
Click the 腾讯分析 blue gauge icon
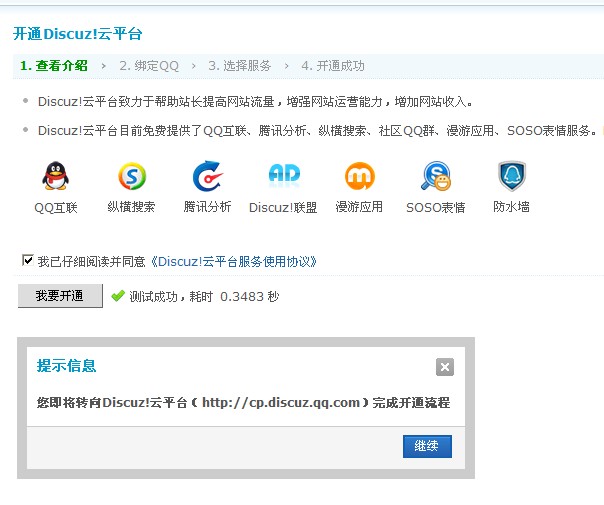point(208,176)
